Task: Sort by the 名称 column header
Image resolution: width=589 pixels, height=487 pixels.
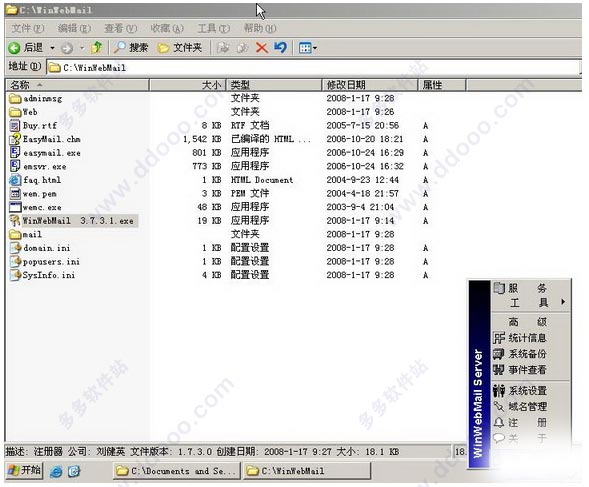Action: click(x=77, y=85)
